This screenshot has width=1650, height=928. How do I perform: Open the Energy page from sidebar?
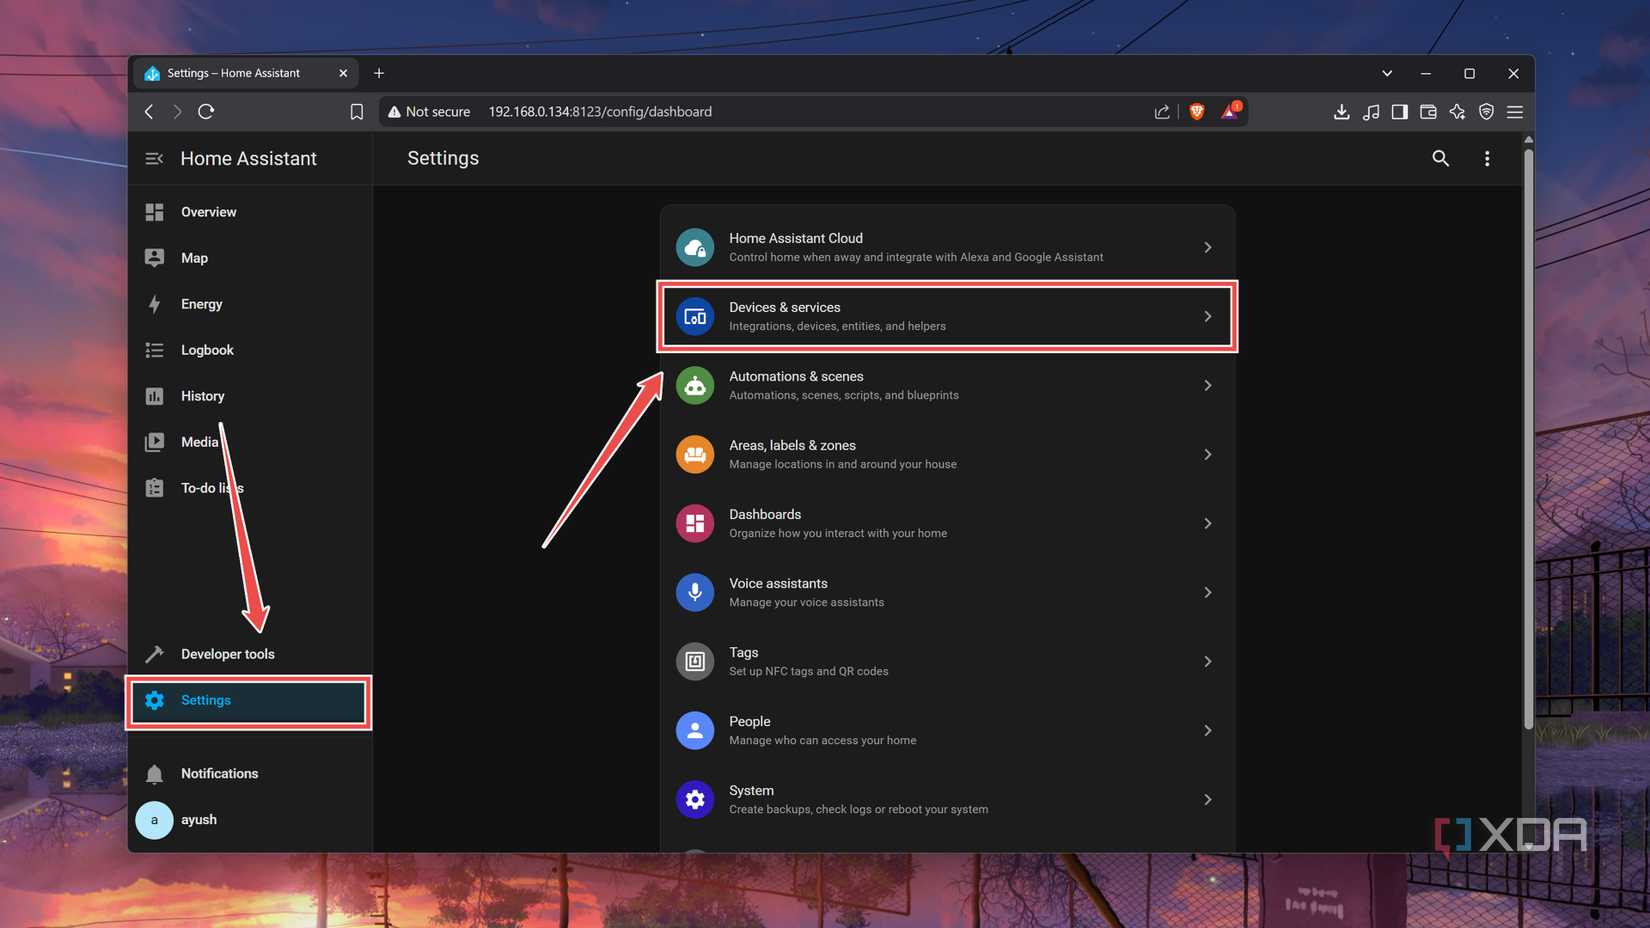point(201,304)
